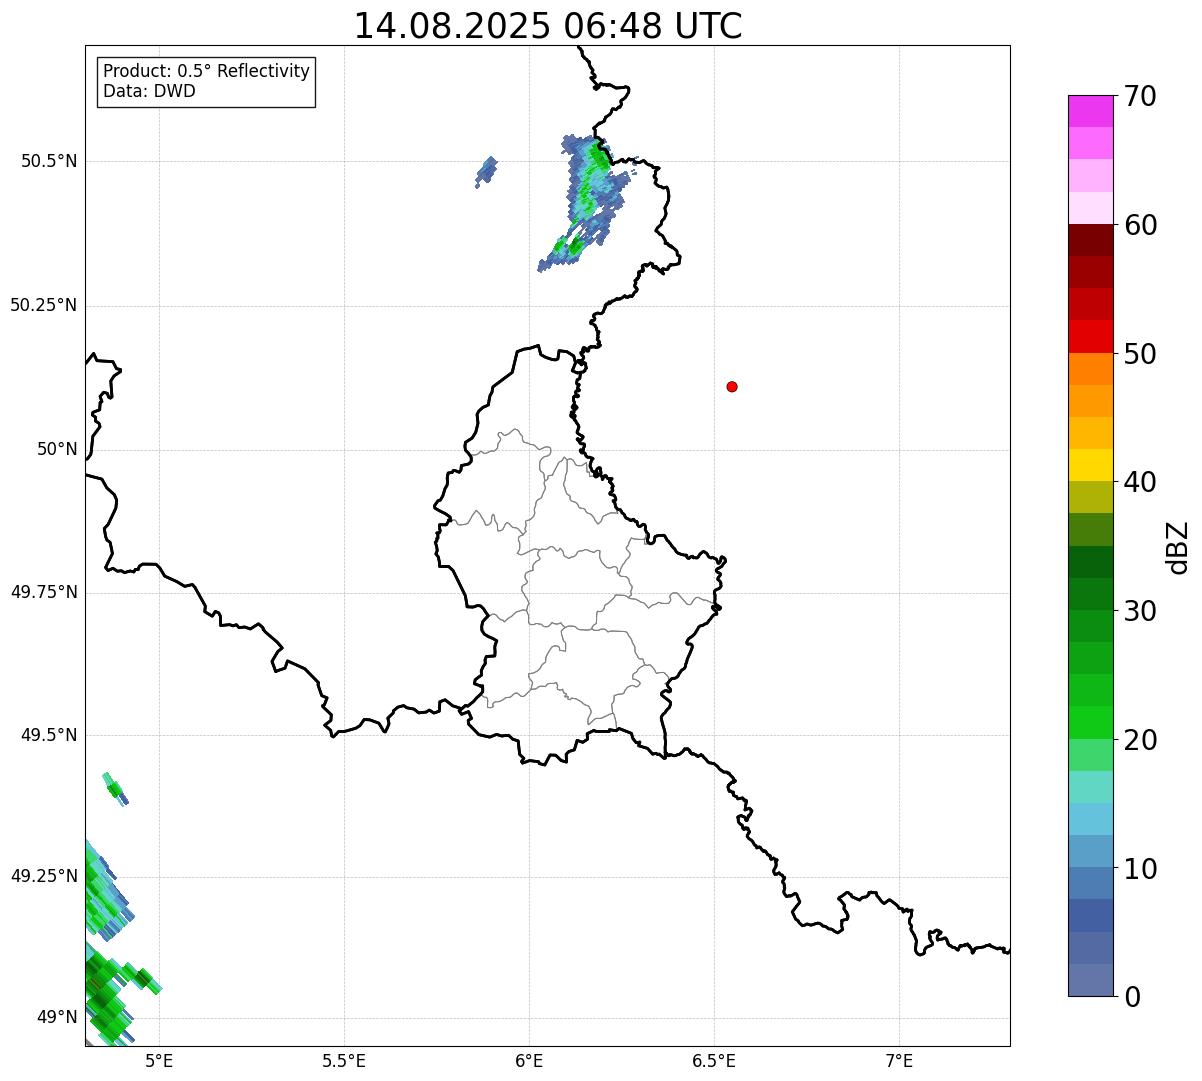The height and width of the screenshot is (1081, 1202).
Task: Click the "Data: DWD" text
Action: (149, 92)
